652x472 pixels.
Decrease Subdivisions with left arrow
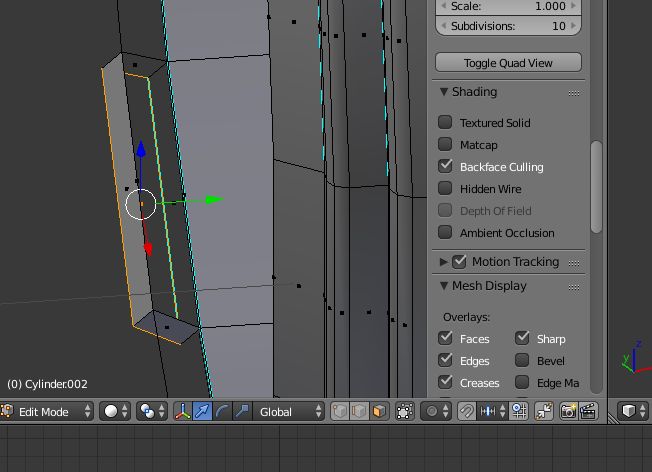pyautogui.click(x=443, y=26)
